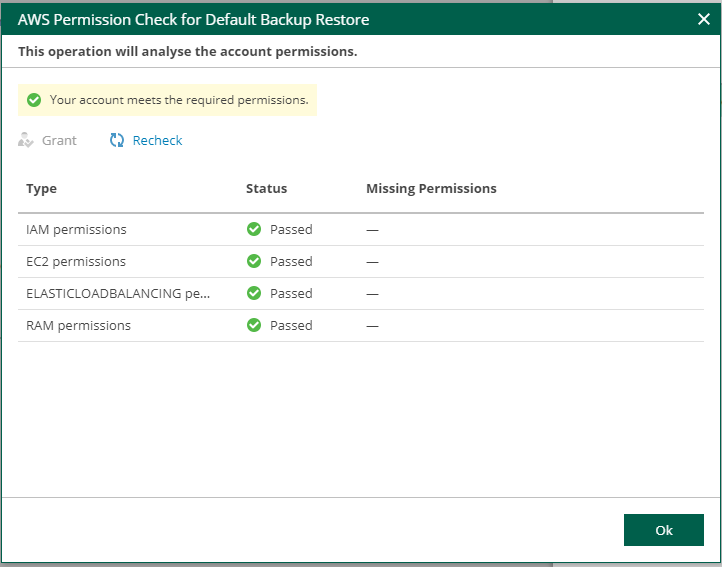Select the IAM permissions row label

pos(76,229)
